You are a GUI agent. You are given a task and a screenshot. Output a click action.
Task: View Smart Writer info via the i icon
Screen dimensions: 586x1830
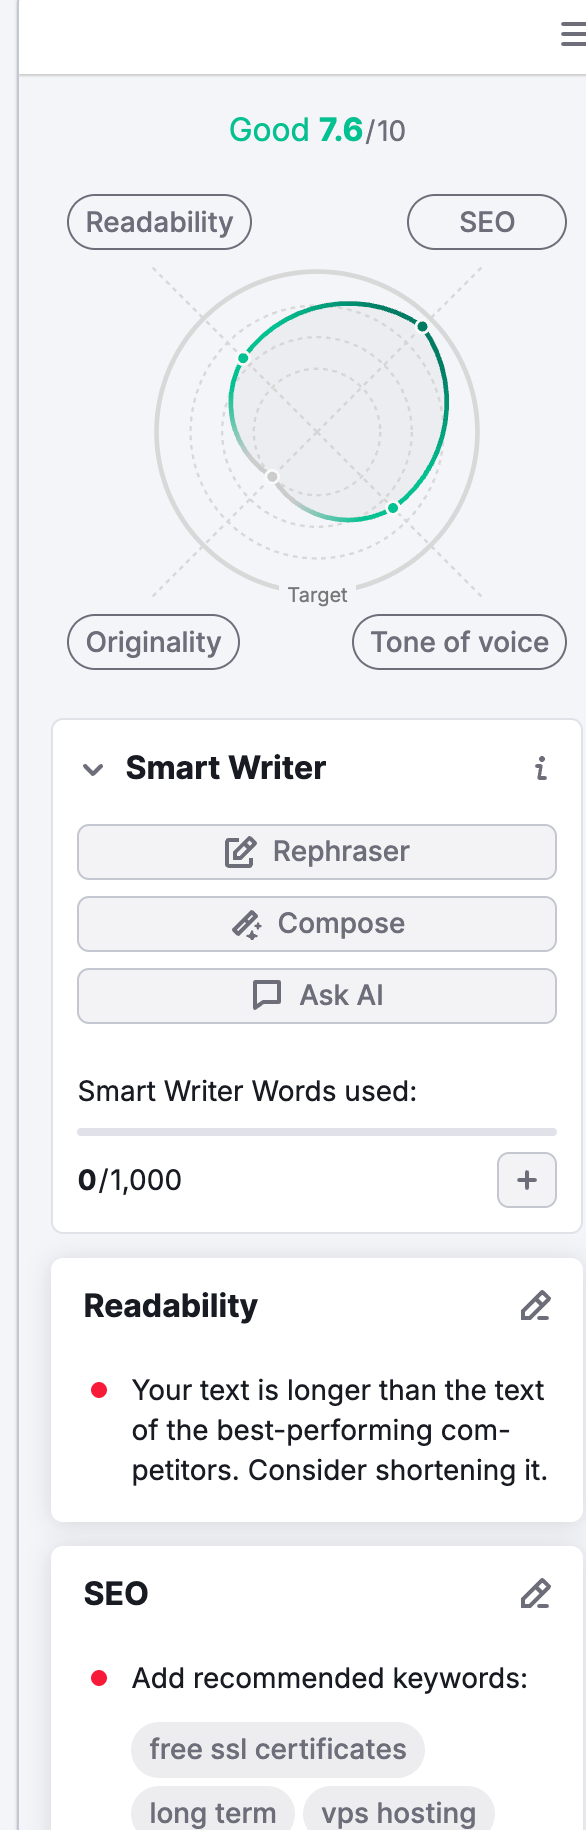tap(541, 770)
